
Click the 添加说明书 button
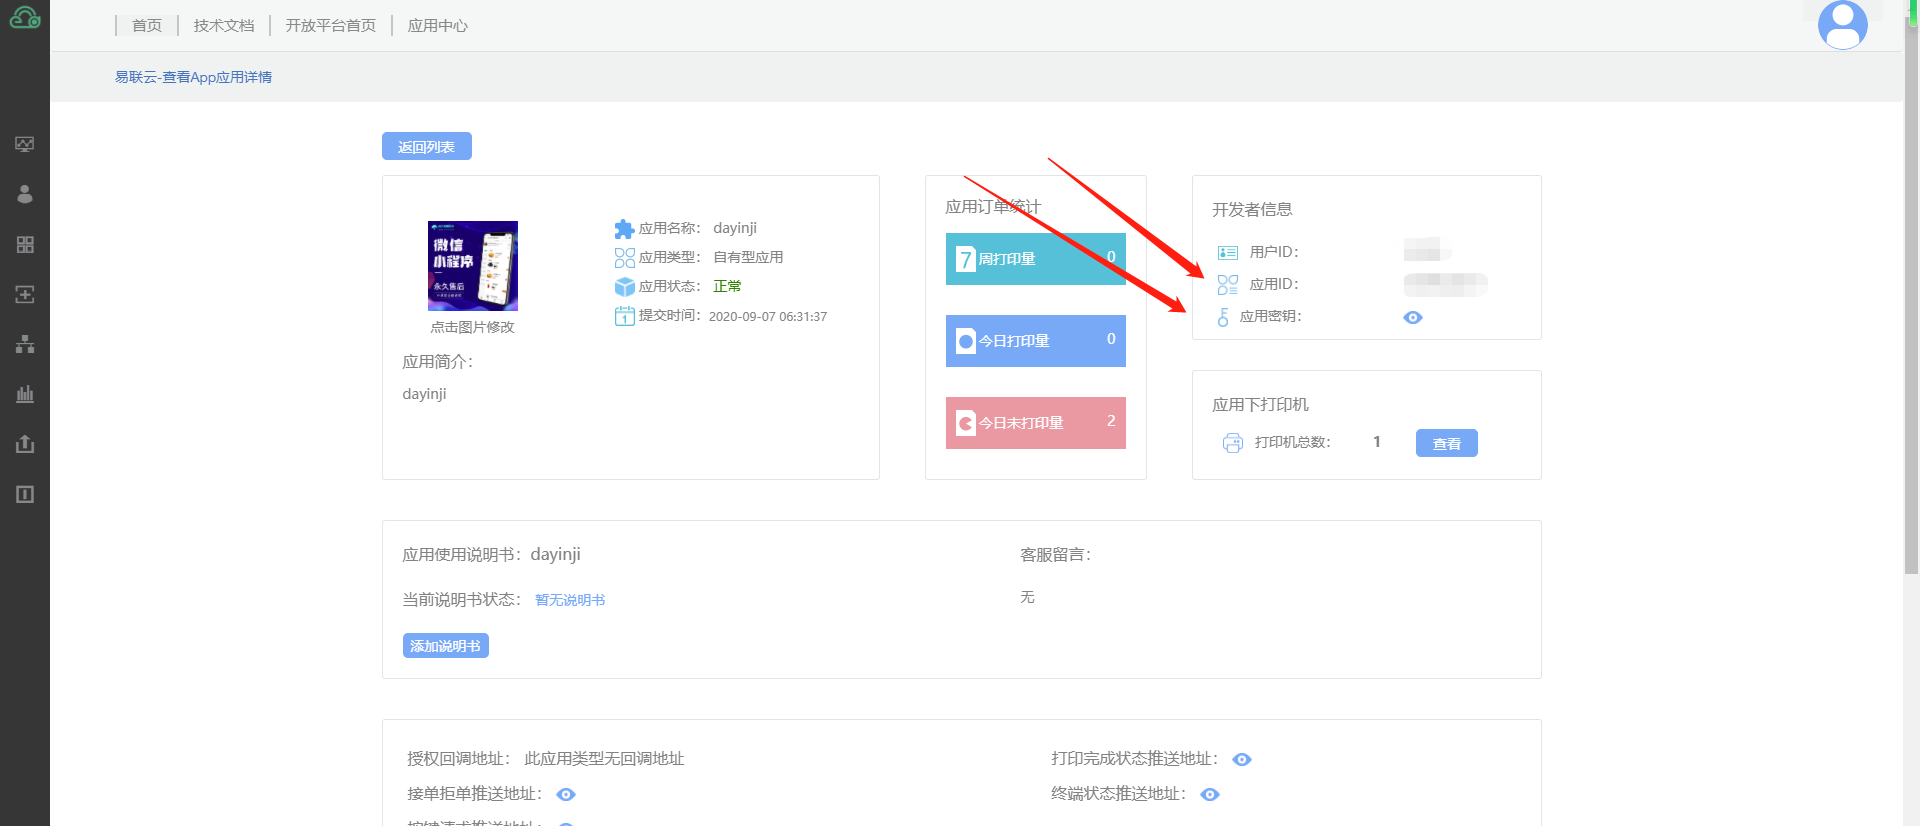[x=445, y=646]
